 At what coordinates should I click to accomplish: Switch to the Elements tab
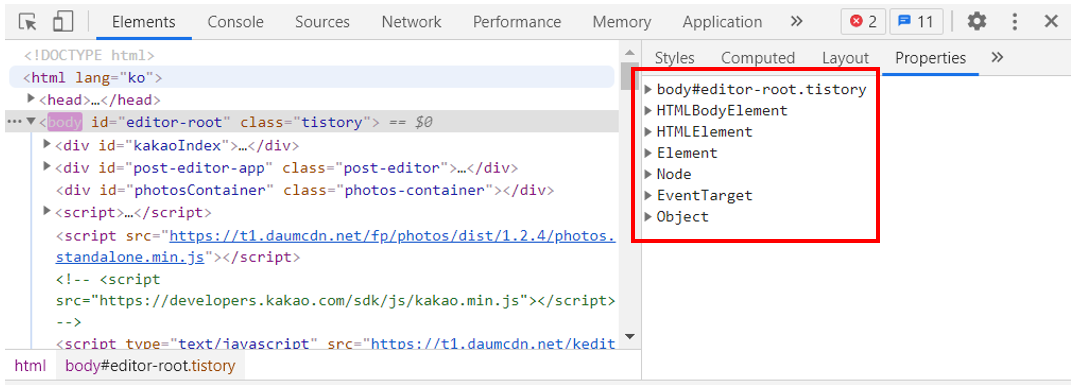[143, 22]
